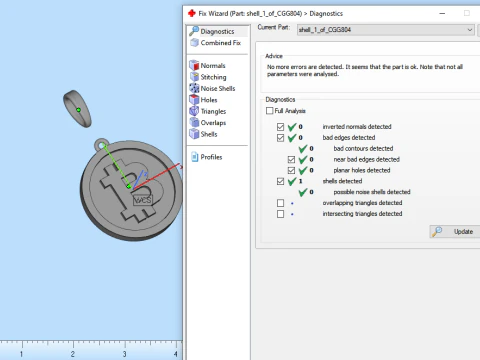
Task: Expand the Current Part dropdown arrow
Action: (x=470, y=30)
